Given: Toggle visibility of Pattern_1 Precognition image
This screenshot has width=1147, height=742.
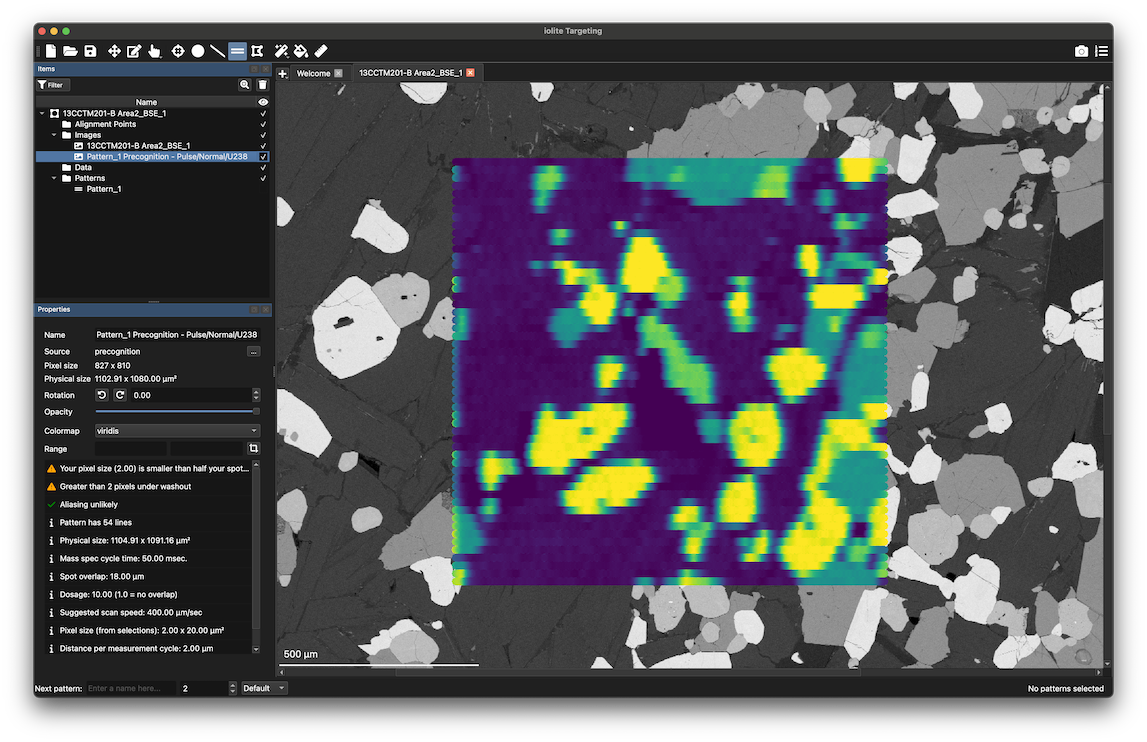Looking at the screenshot, I should 262,156.
